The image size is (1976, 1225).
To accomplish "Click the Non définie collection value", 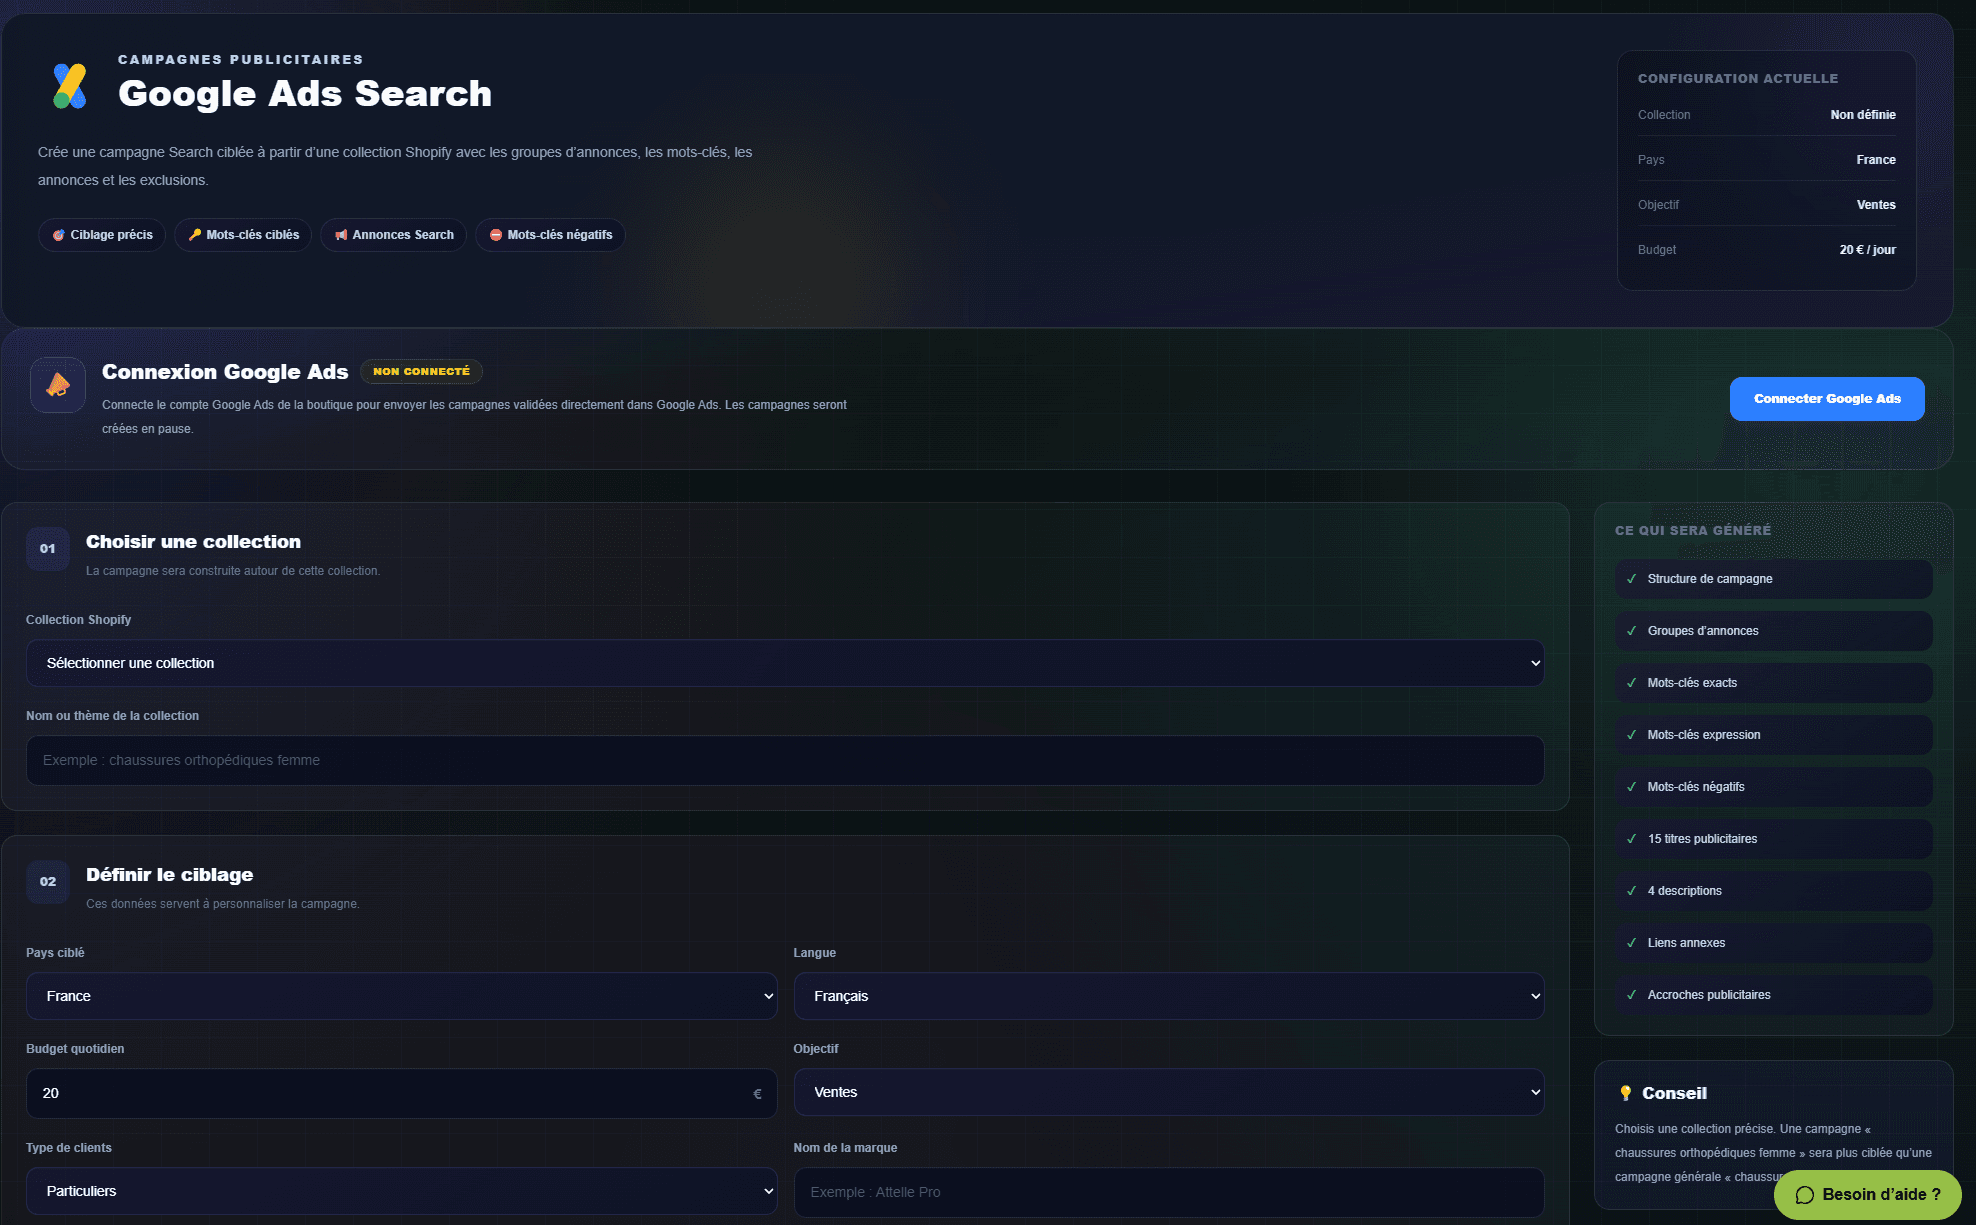I will tap(1863, 115).
